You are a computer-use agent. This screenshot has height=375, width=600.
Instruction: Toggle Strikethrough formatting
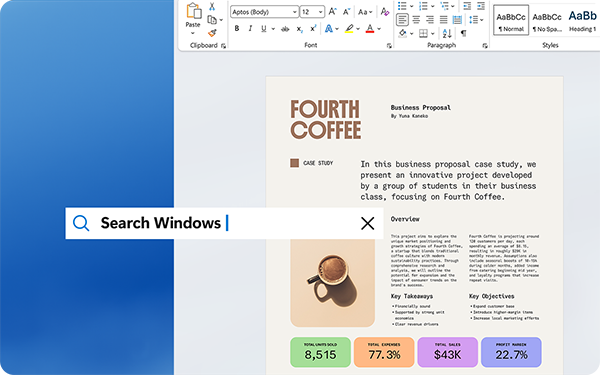coord(285,29)
